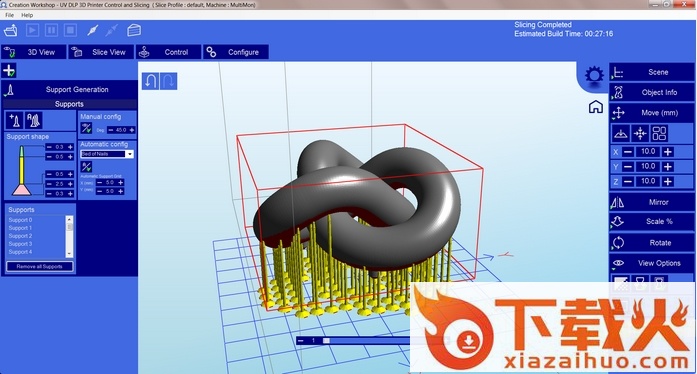Toggle Manual config supports-down option icon
The width and height of the screenshot is (697, 374).
click(86, 129)
